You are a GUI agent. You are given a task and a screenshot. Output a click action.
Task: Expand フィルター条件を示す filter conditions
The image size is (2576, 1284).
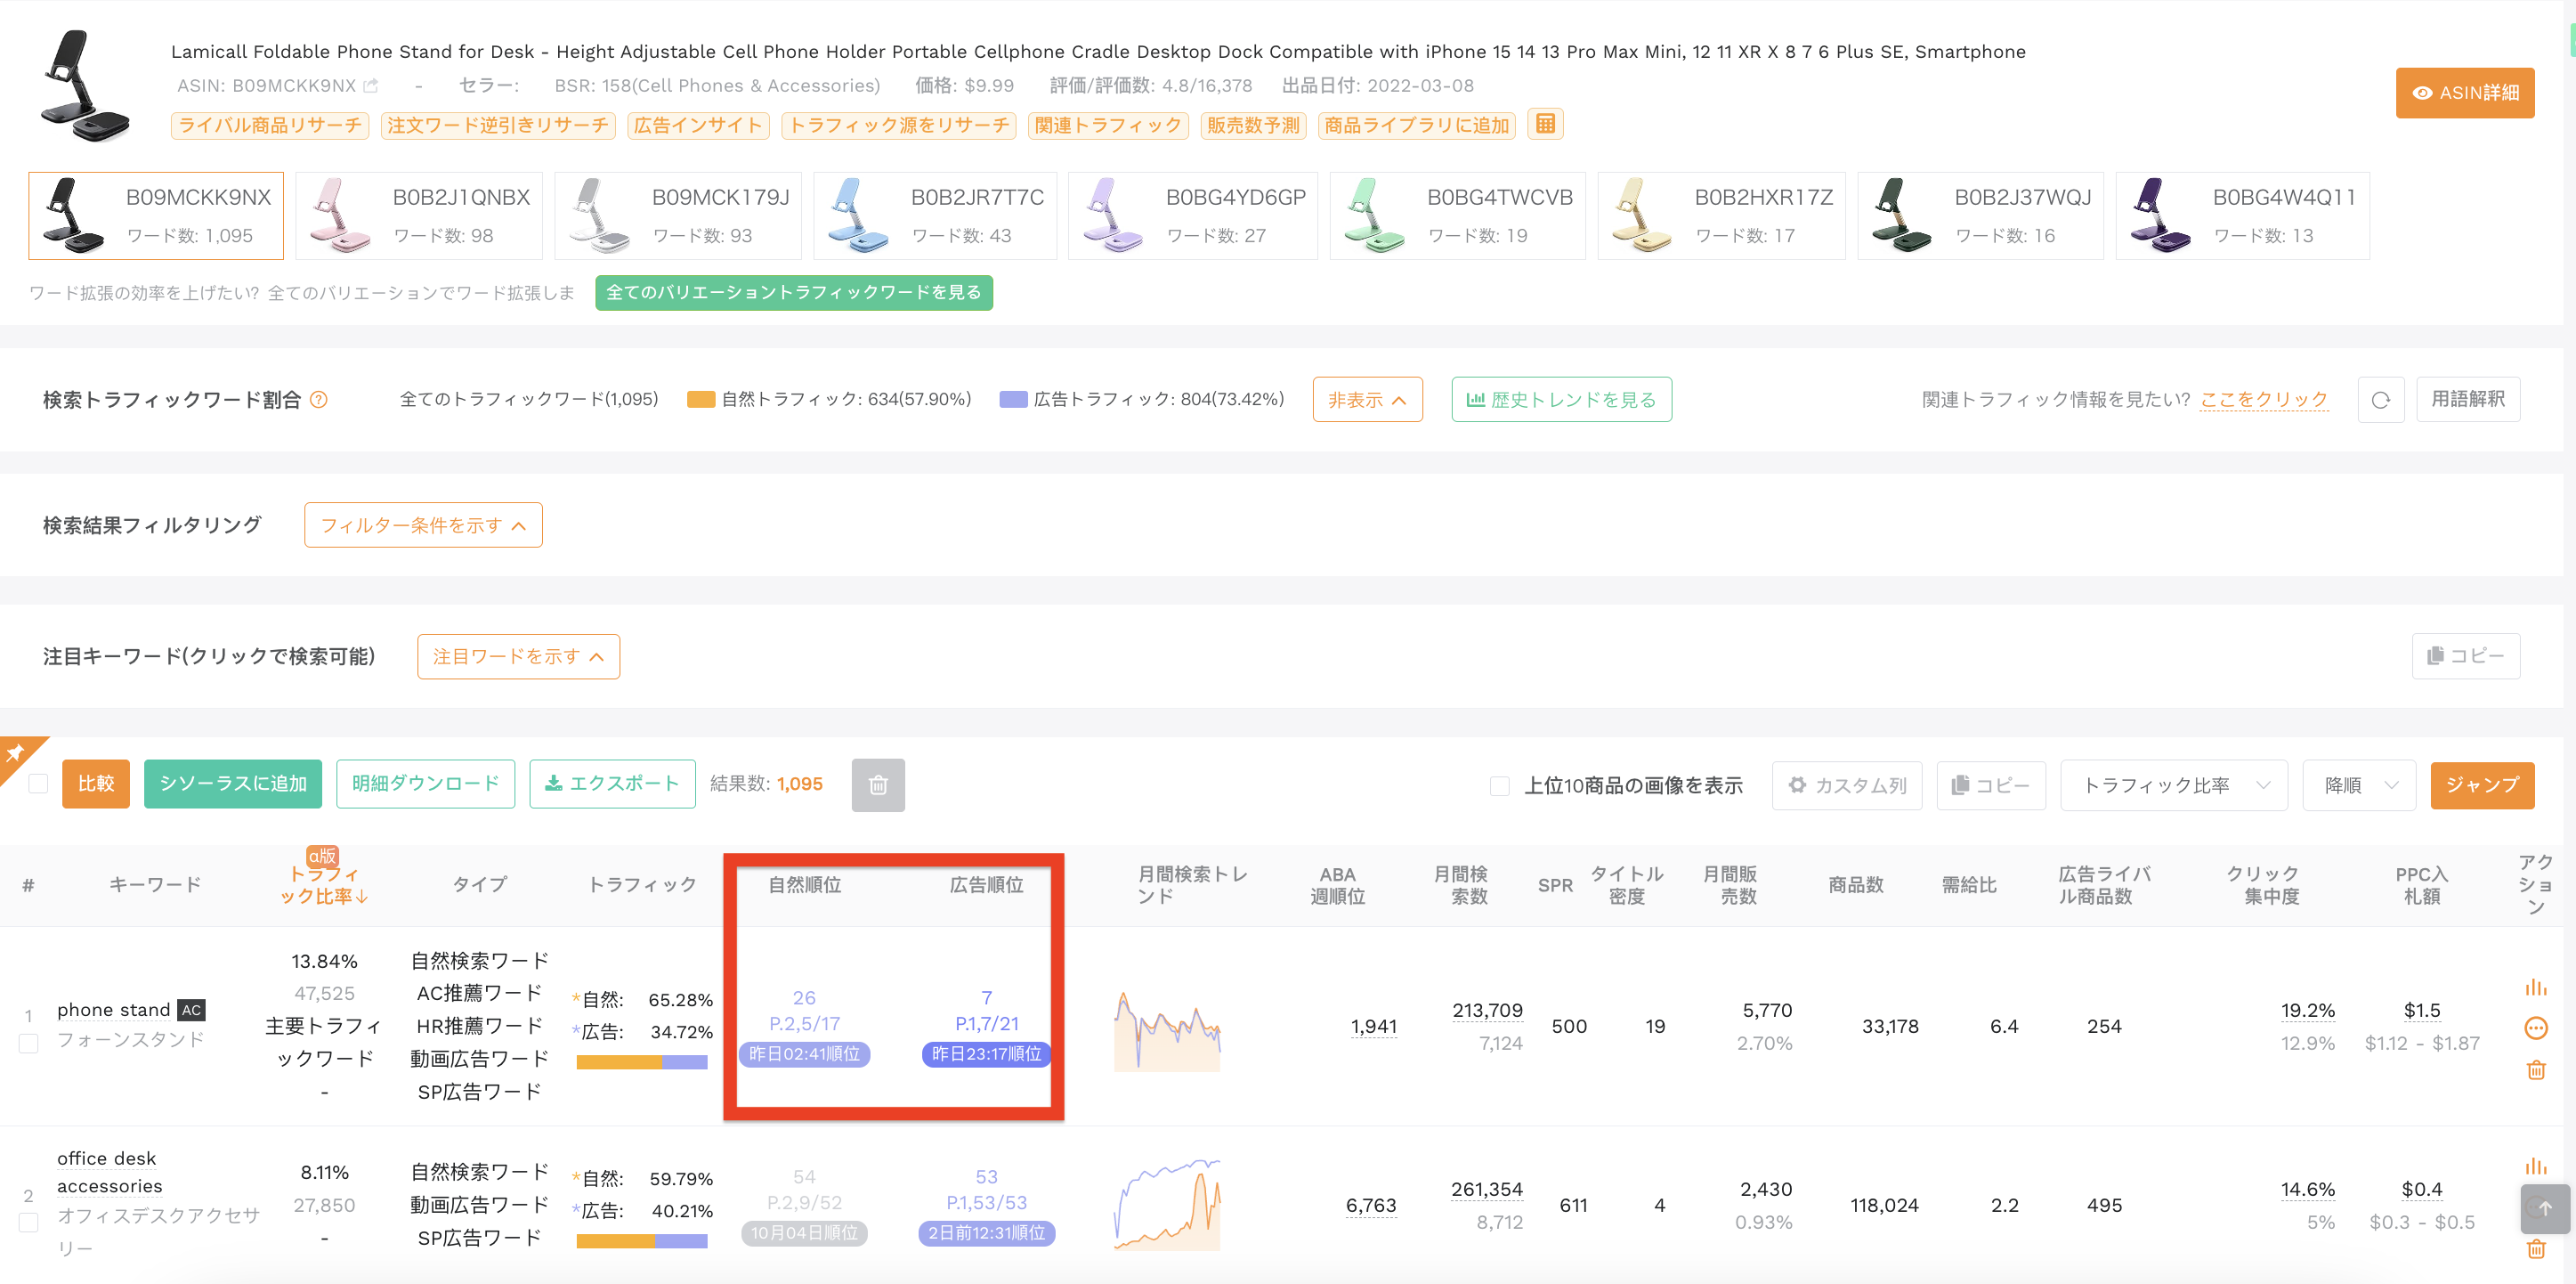[423, 525]
